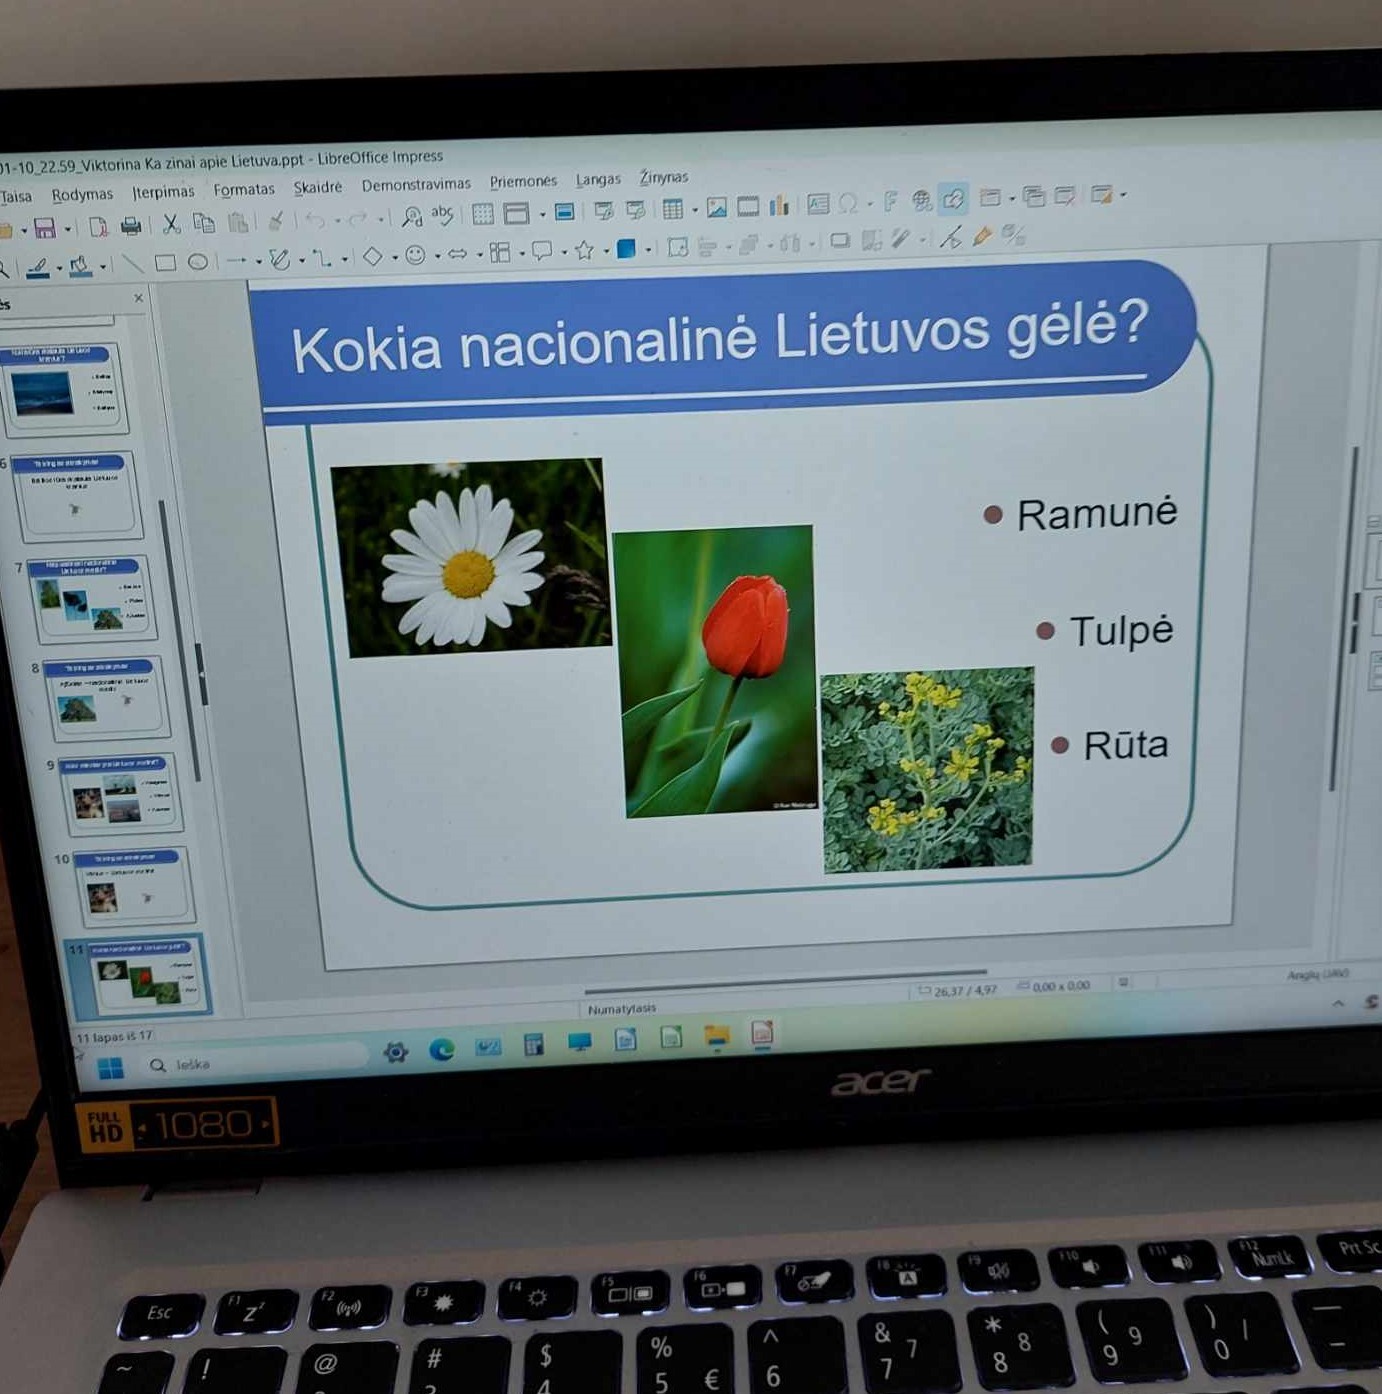1382x1394 pixels.
Task: Redo the last undone action
Action: point(357,218)
